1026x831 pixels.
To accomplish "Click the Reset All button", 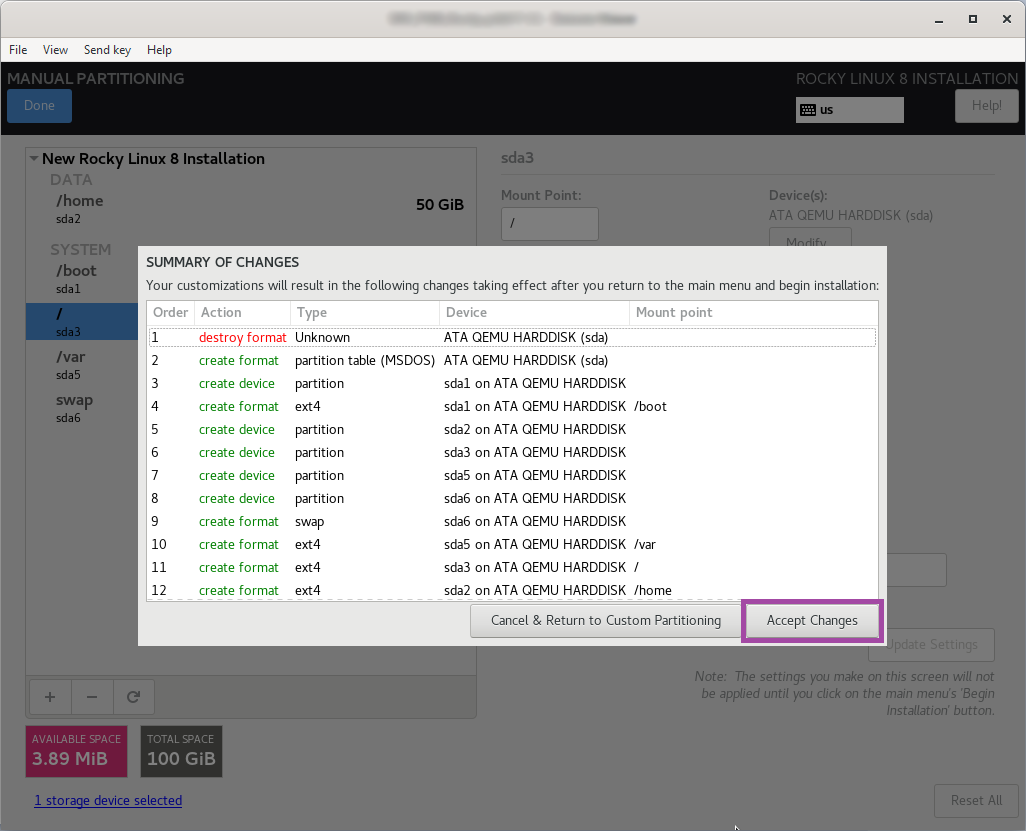I will [x=976, y=800].
